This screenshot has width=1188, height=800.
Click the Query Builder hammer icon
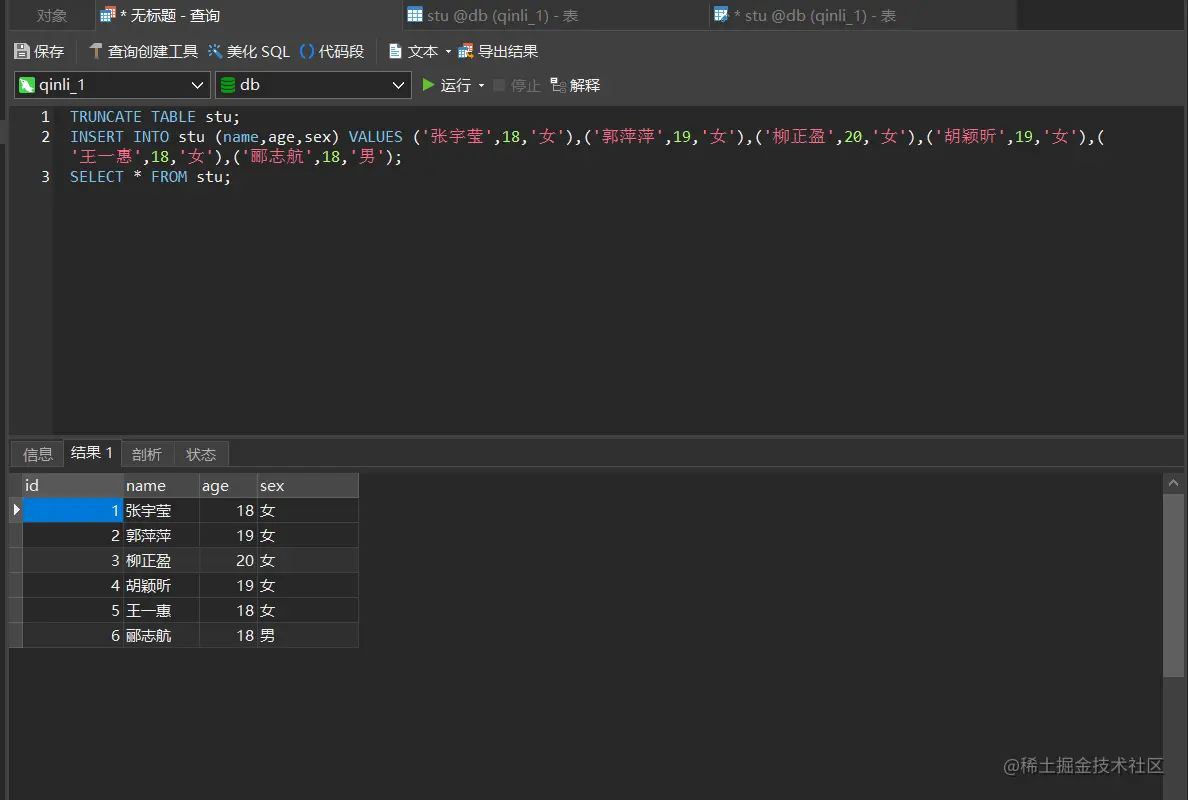click(95, 51)
